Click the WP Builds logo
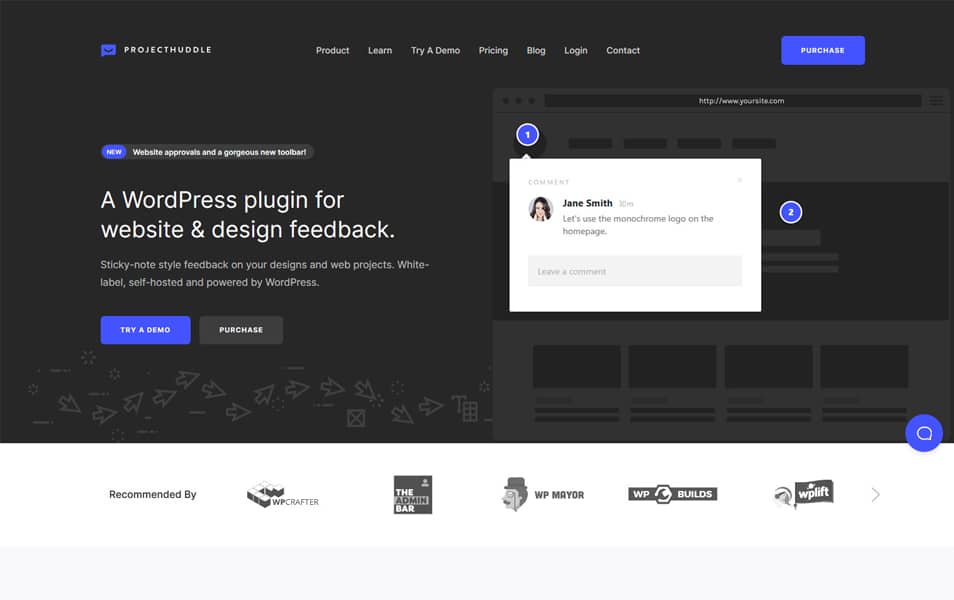 coord(672,493)
